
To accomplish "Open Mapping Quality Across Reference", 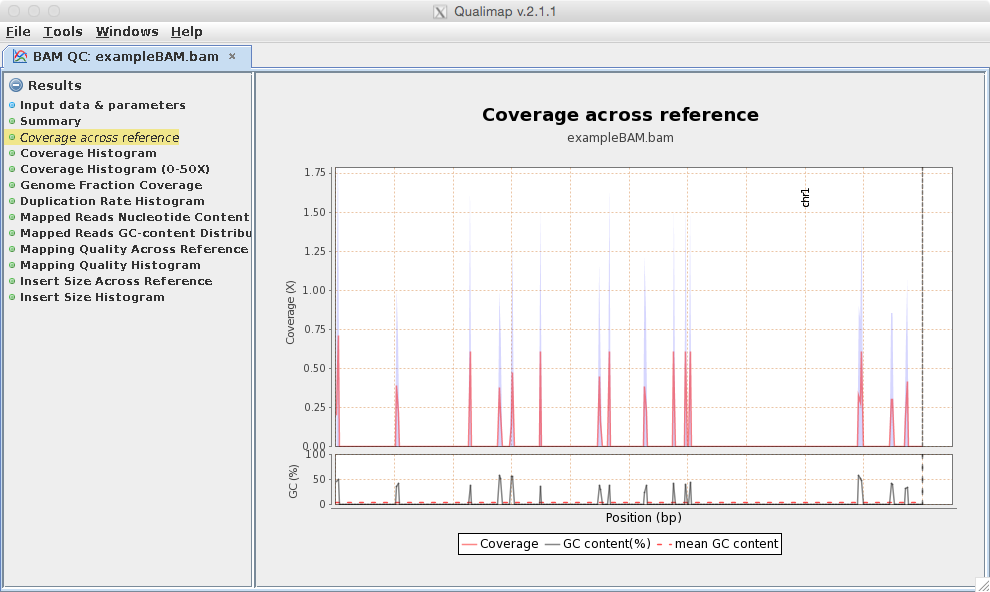I will pyautogui.click(x=134, y=249).
